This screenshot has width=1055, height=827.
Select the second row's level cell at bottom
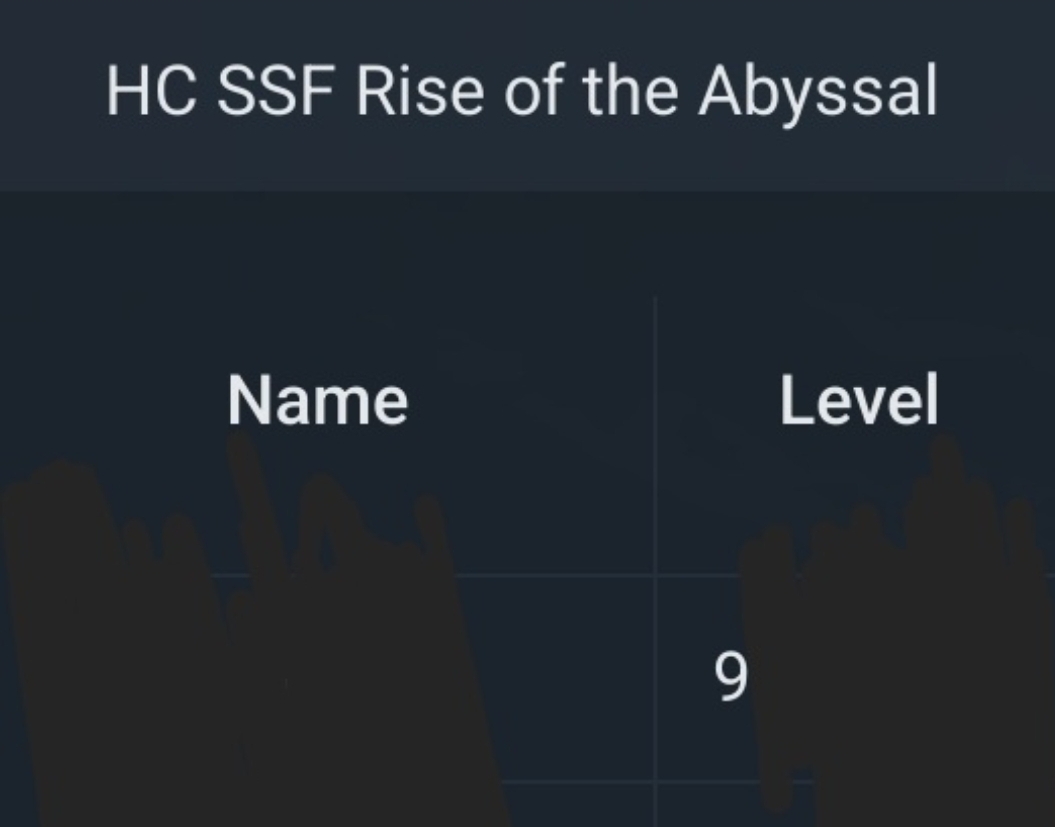[856, 805]
